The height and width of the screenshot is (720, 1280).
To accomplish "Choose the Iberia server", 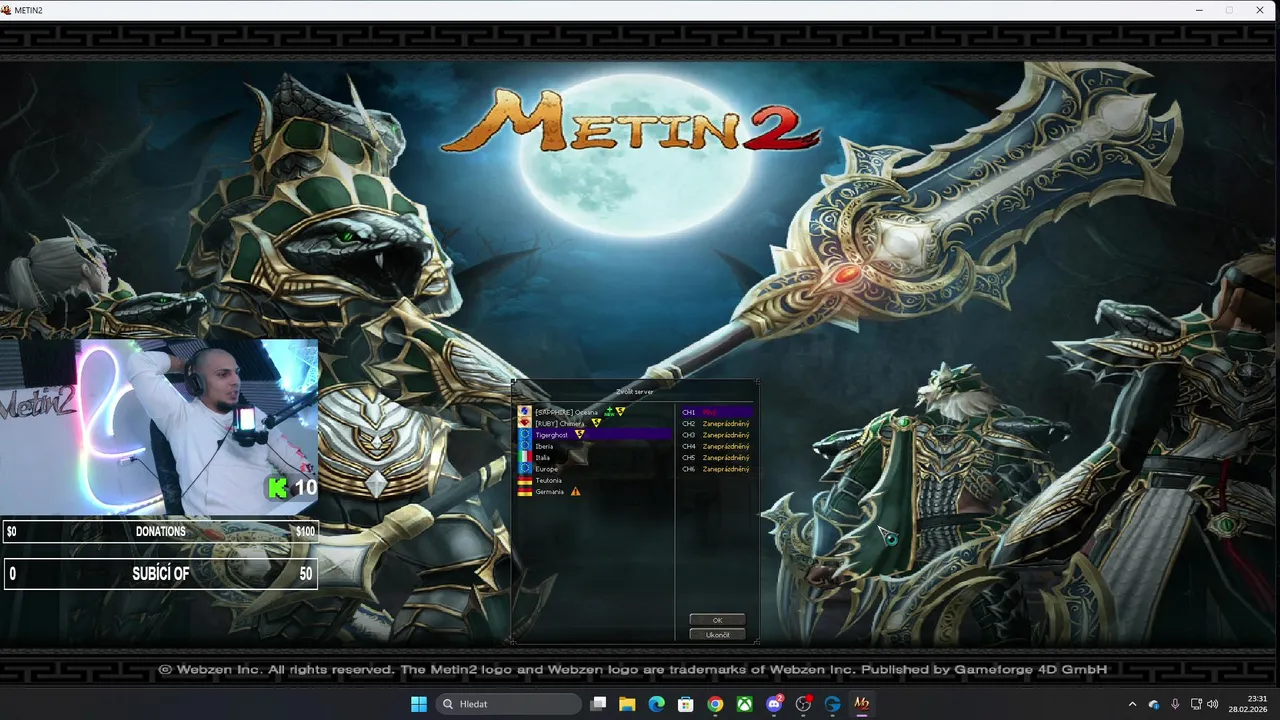I will 594,446.
